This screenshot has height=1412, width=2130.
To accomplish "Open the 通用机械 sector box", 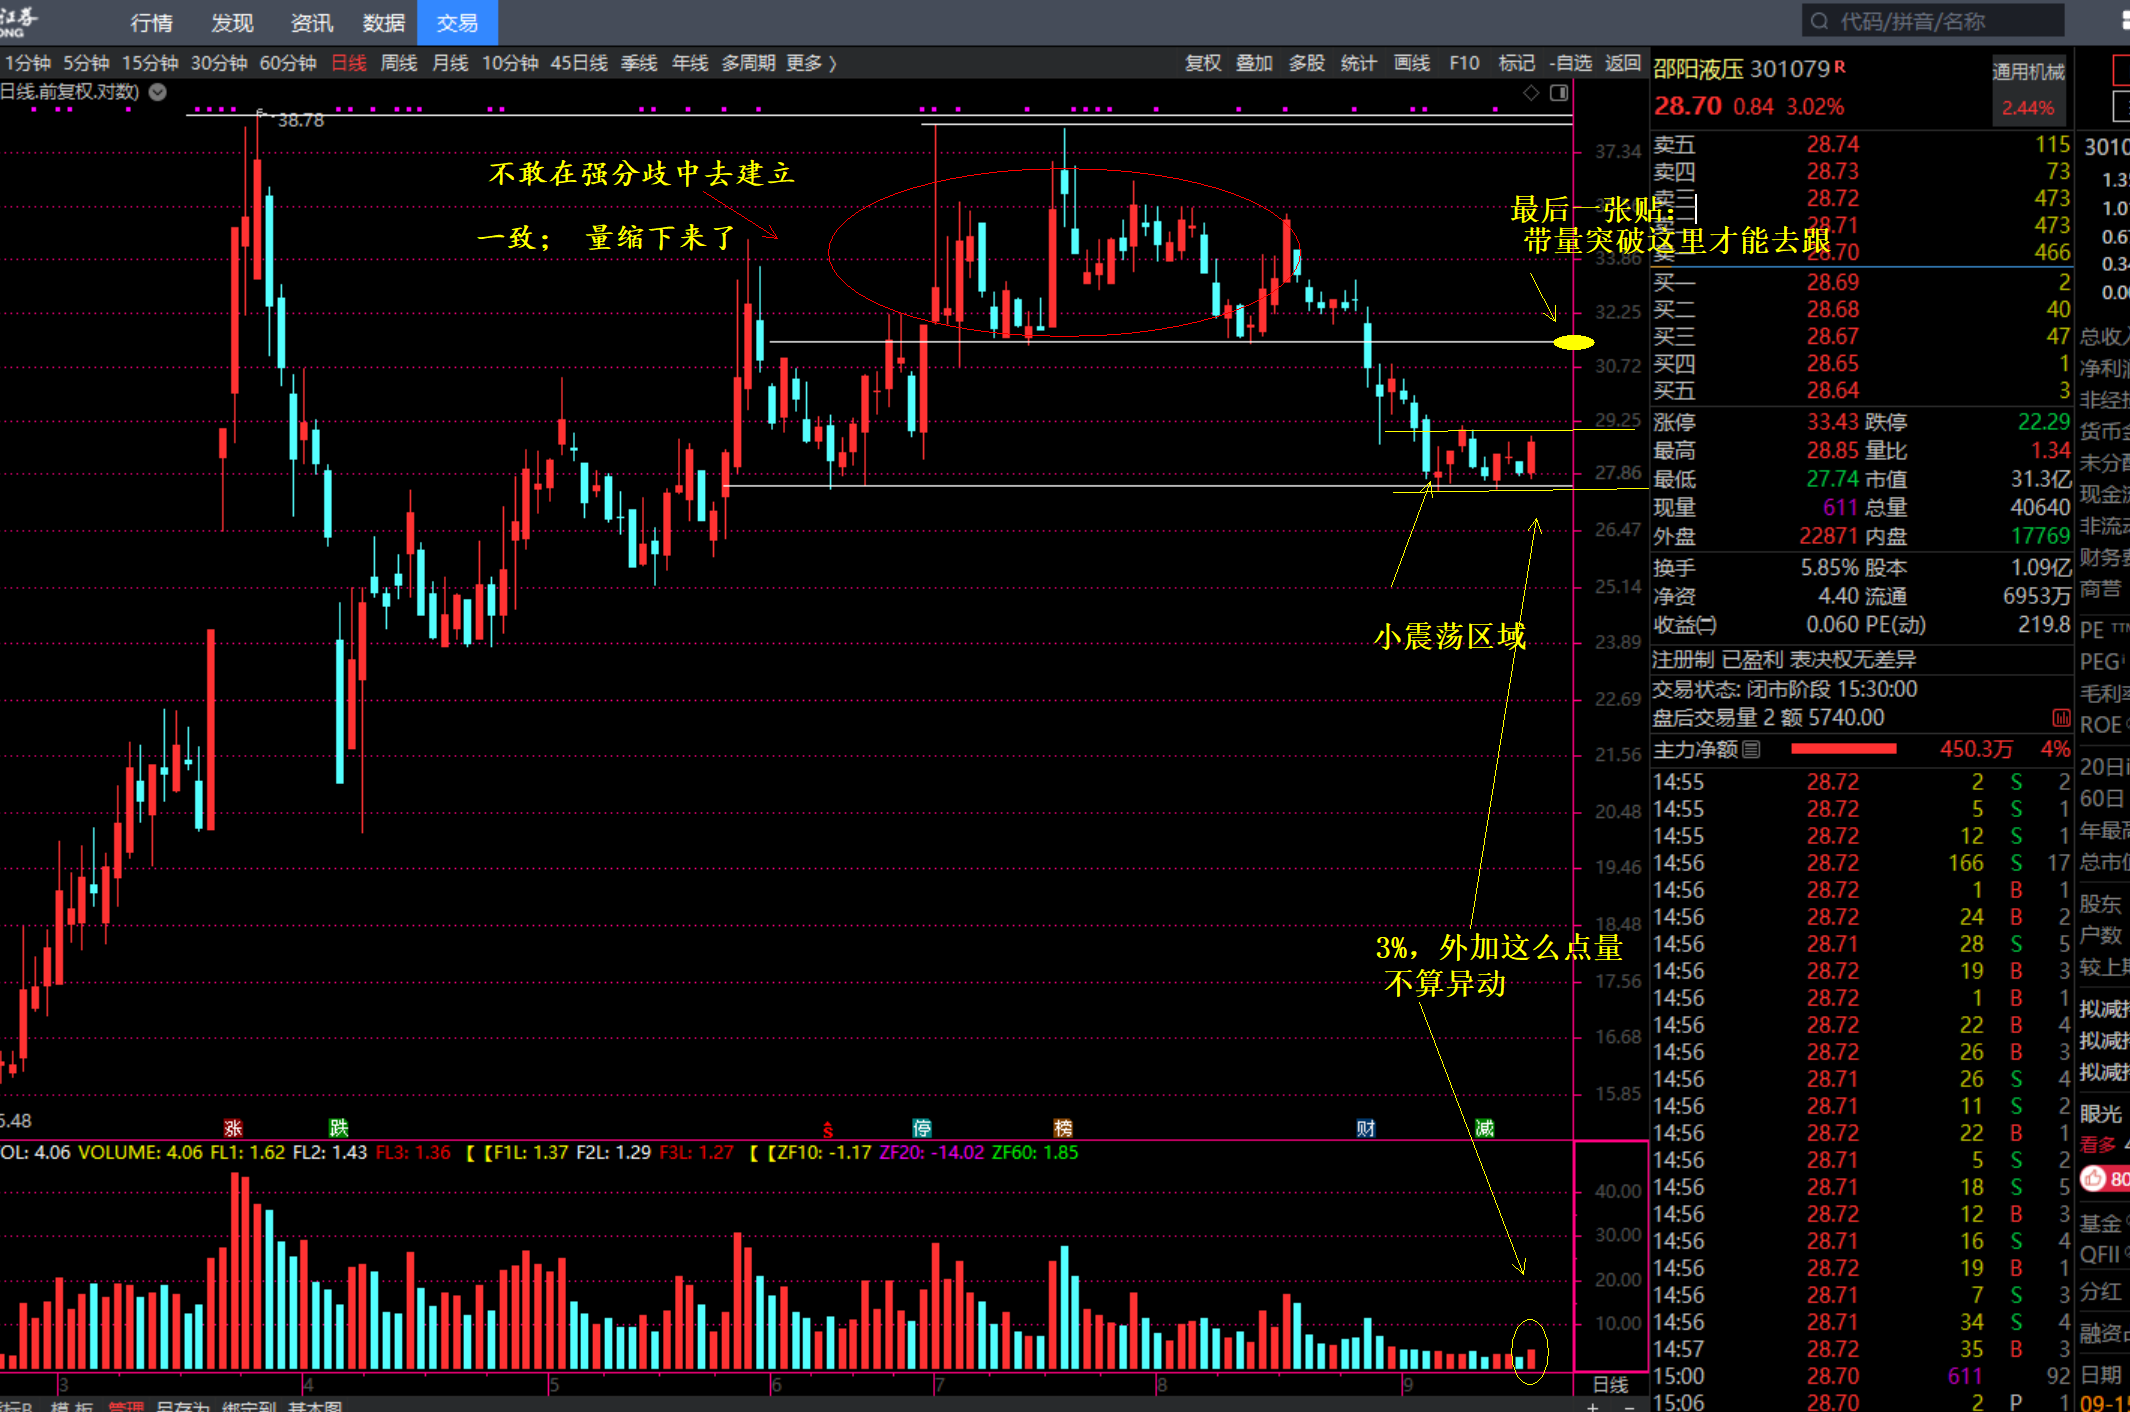I will pyautogui.click(x=2028, y=89).
